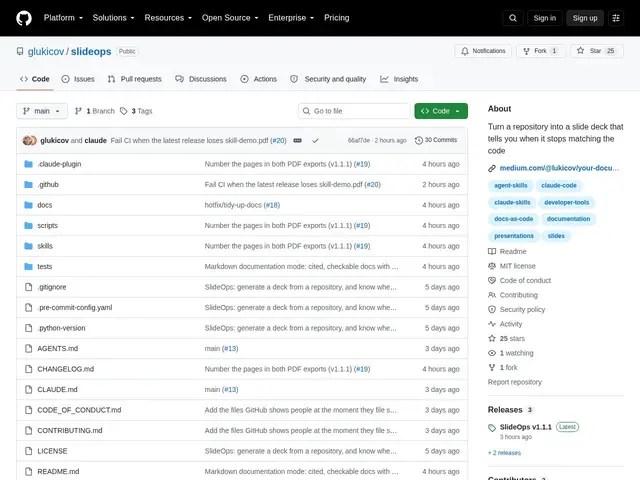Open the AGENTS.md file
The height and width of the screenshot is (480, 640).
tap(58, 349)
